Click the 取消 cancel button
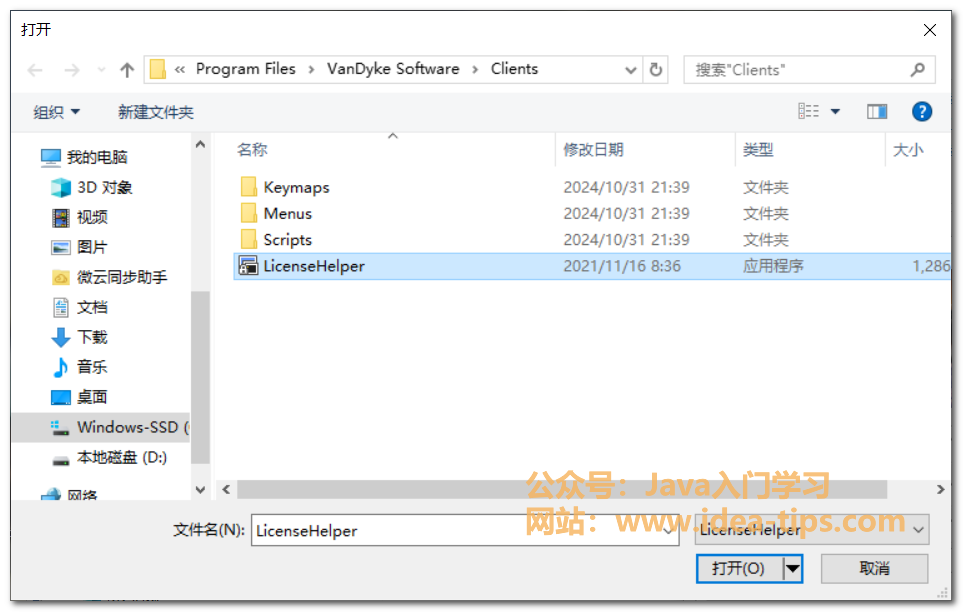The image size is (963, 612). pyautogui.click(x=875, y=568)
